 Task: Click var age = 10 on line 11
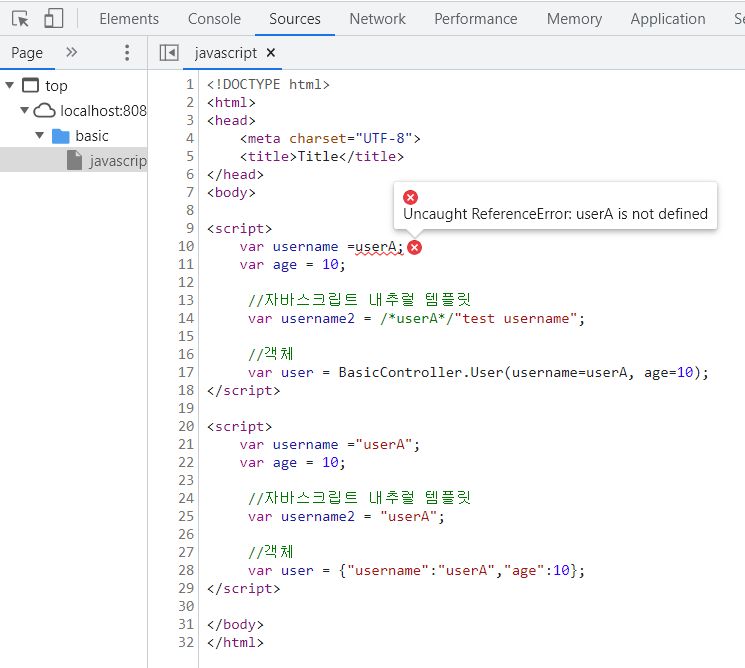[x=293, y=265]
